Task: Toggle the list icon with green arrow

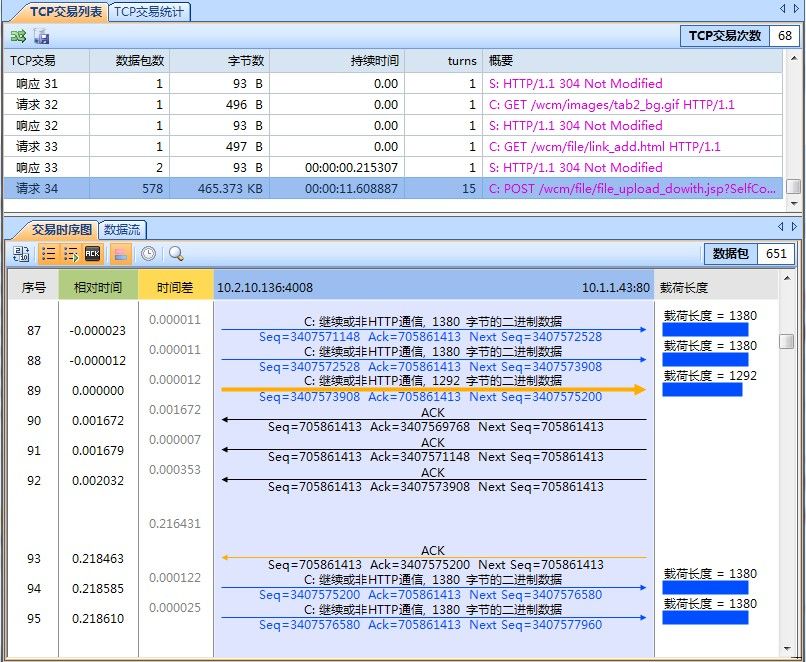Action: tap(70, 254)
